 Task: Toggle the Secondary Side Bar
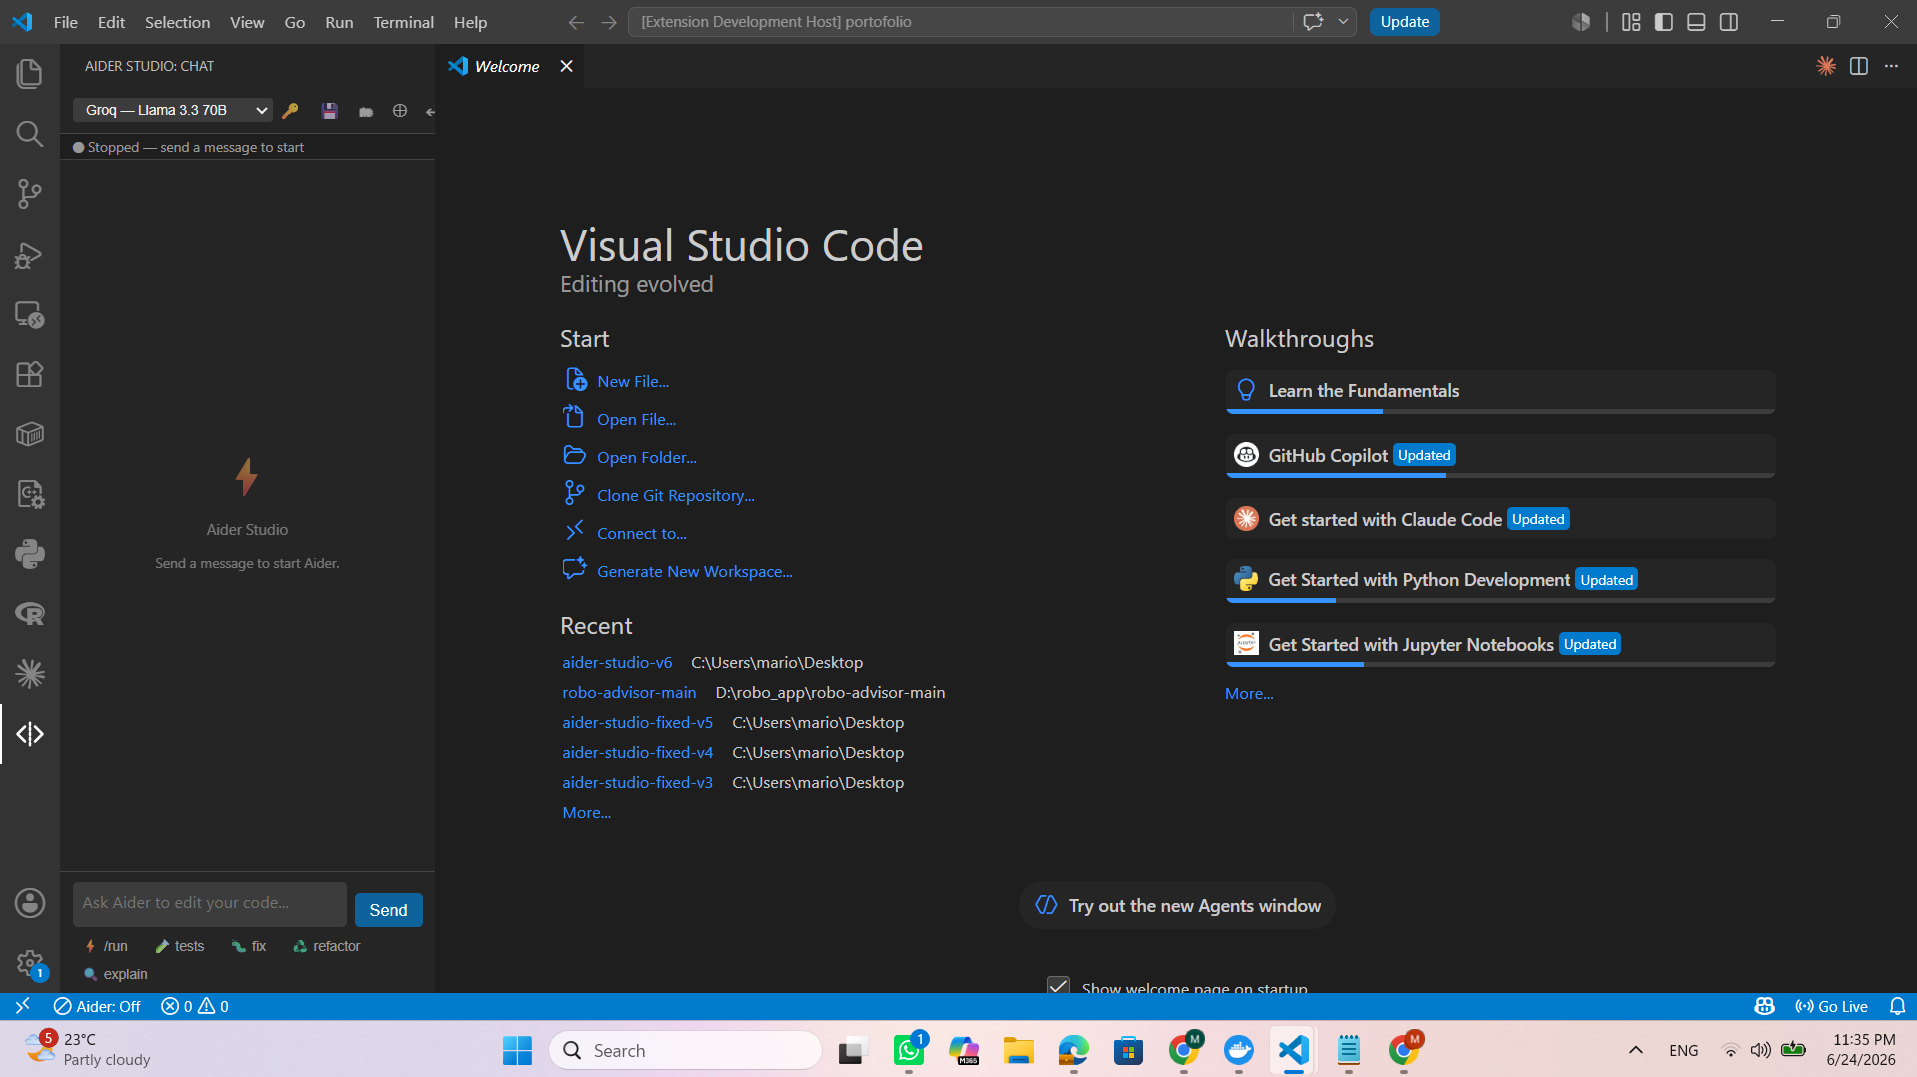(1729, 22)
